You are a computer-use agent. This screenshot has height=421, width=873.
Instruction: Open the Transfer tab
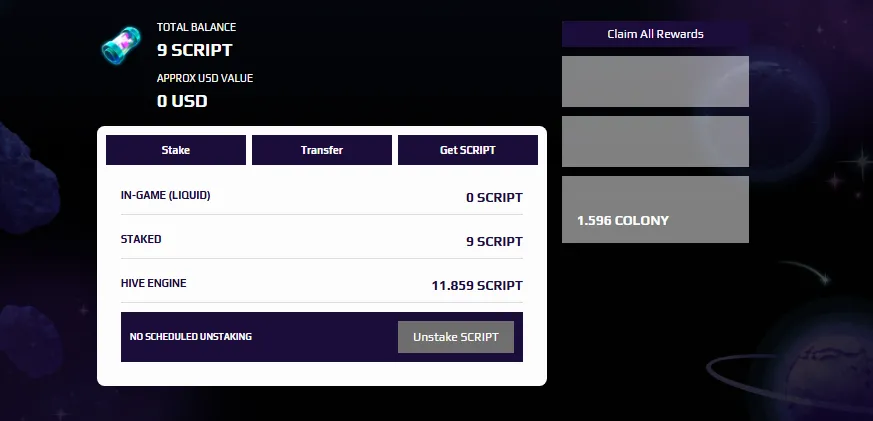point(322,150)
